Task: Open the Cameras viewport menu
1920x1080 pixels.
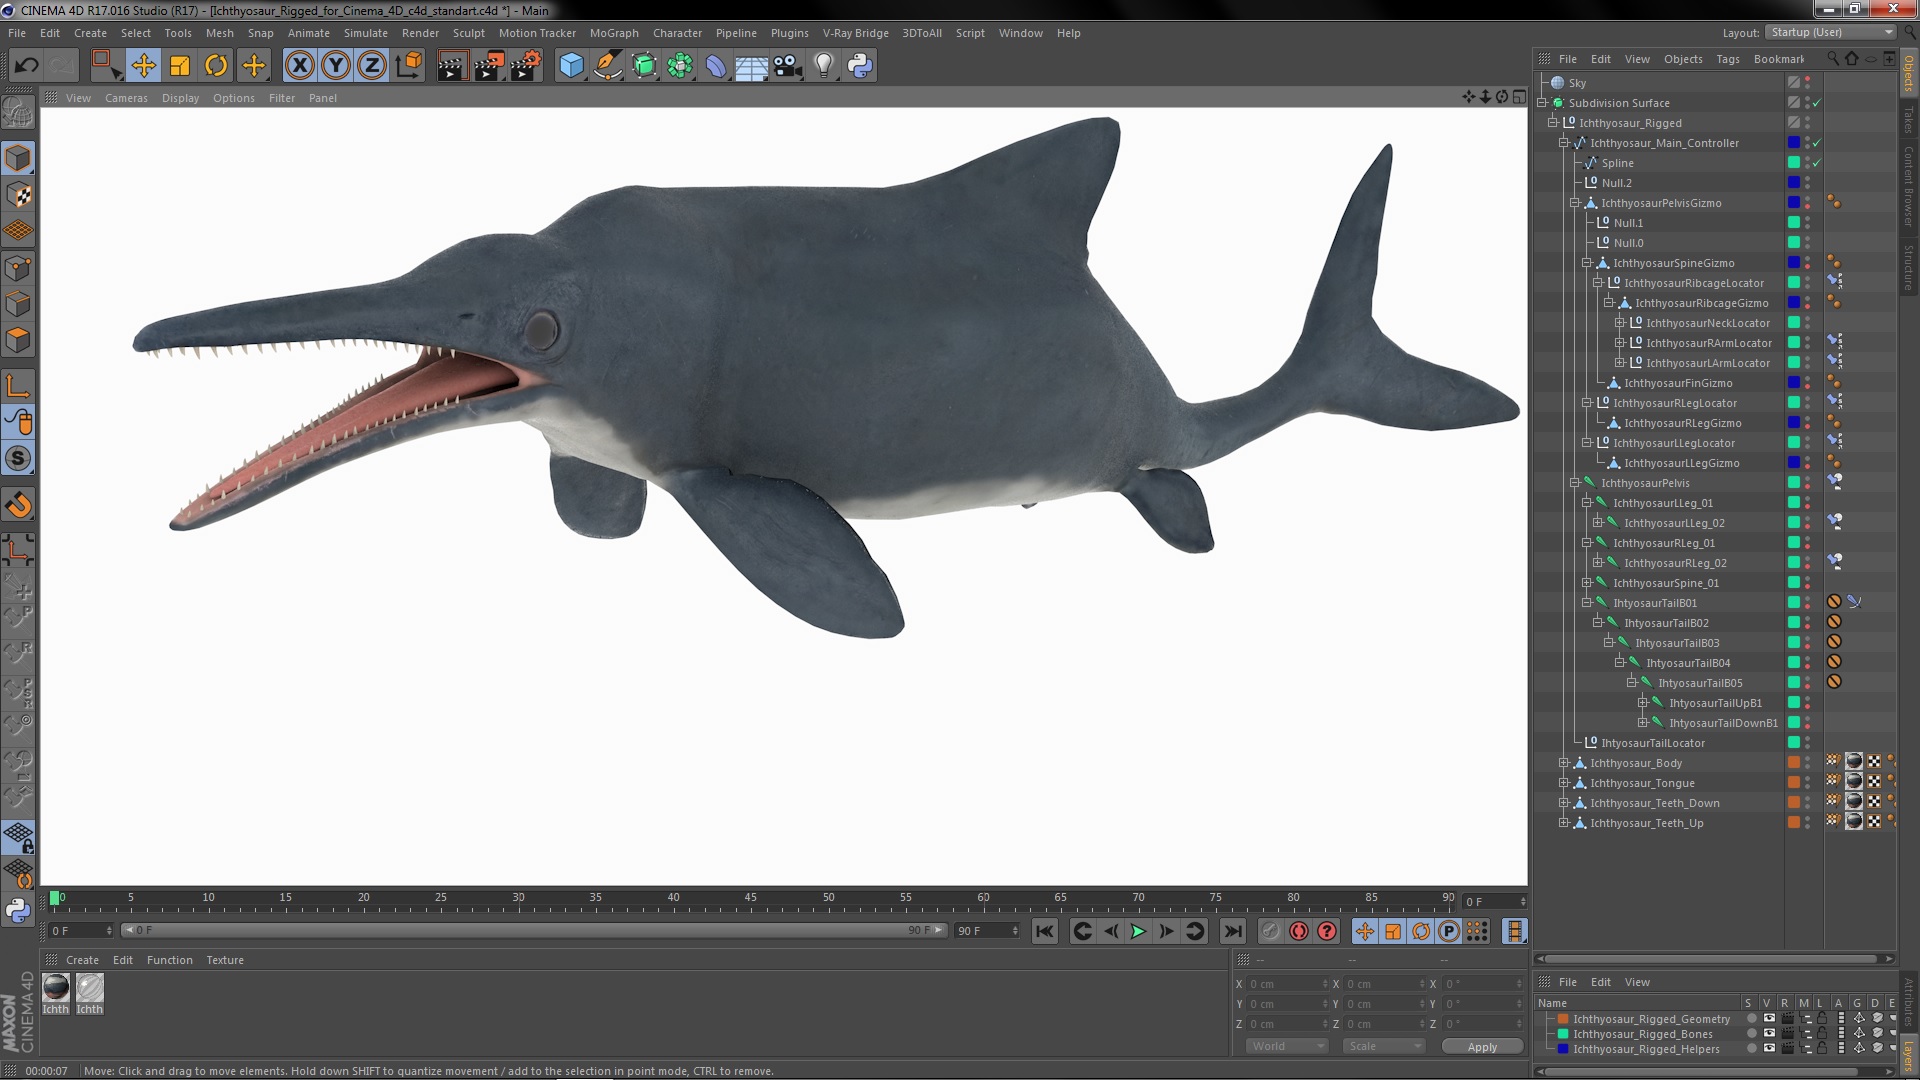Action: (x=126, y=98)
